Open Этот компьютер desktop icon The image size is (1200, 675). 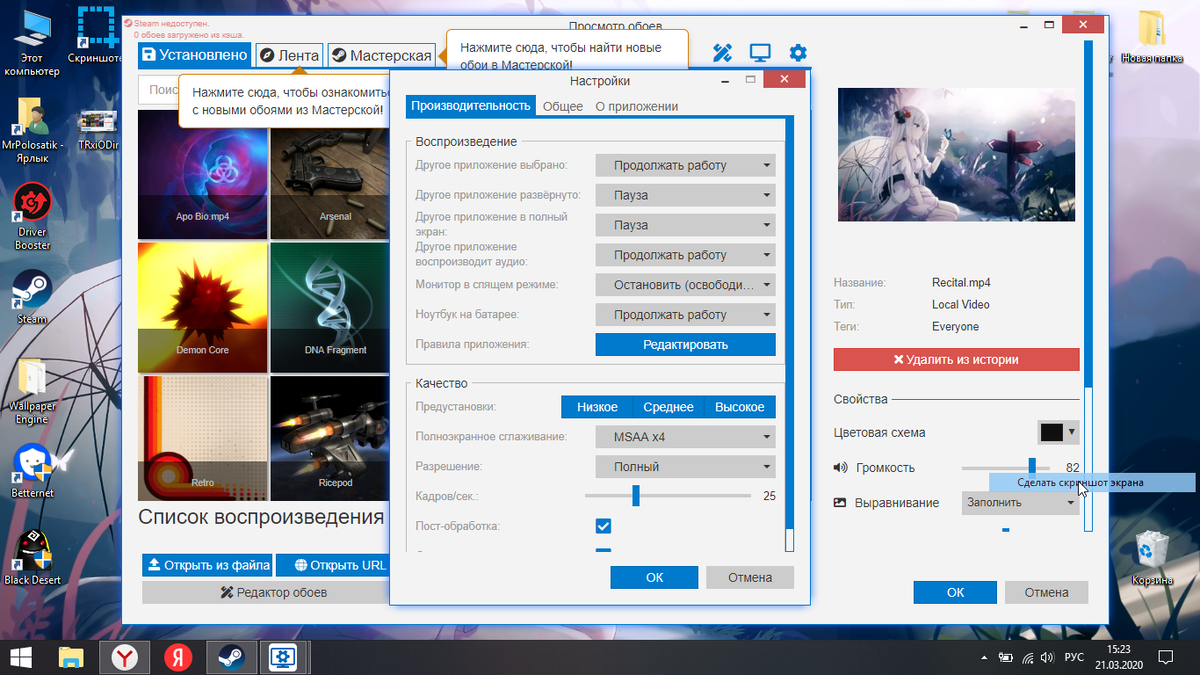[x=30, y=42]
